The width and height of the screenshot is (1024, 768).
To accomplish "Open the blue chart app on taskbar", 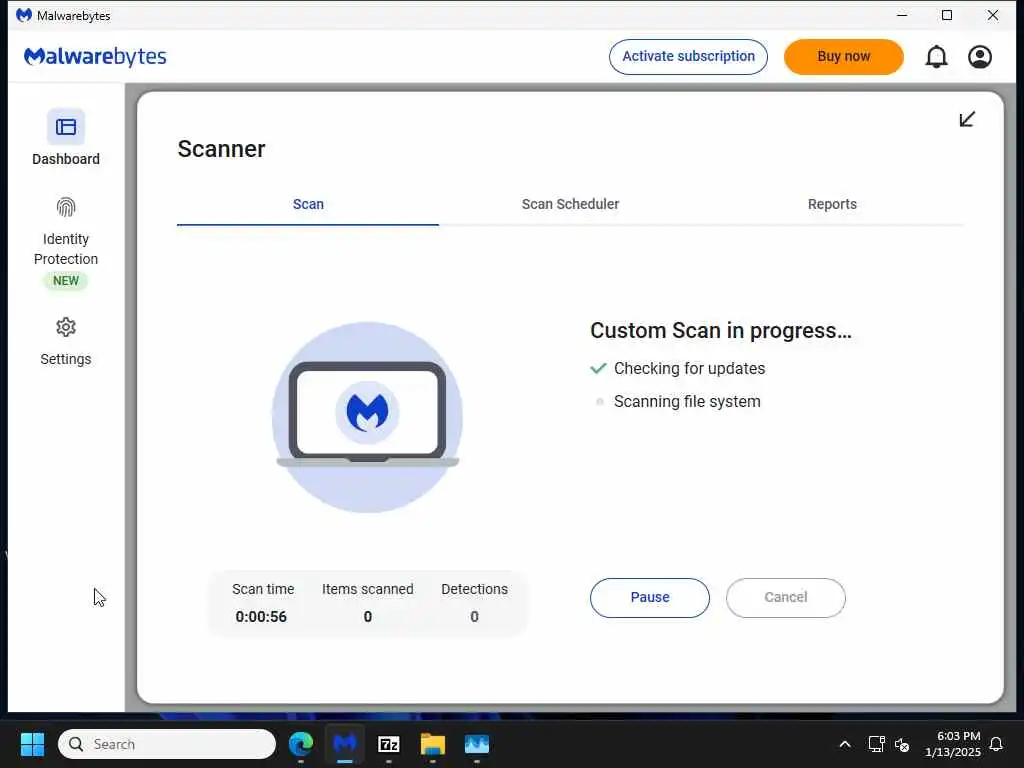I will [x=477, y=744].
